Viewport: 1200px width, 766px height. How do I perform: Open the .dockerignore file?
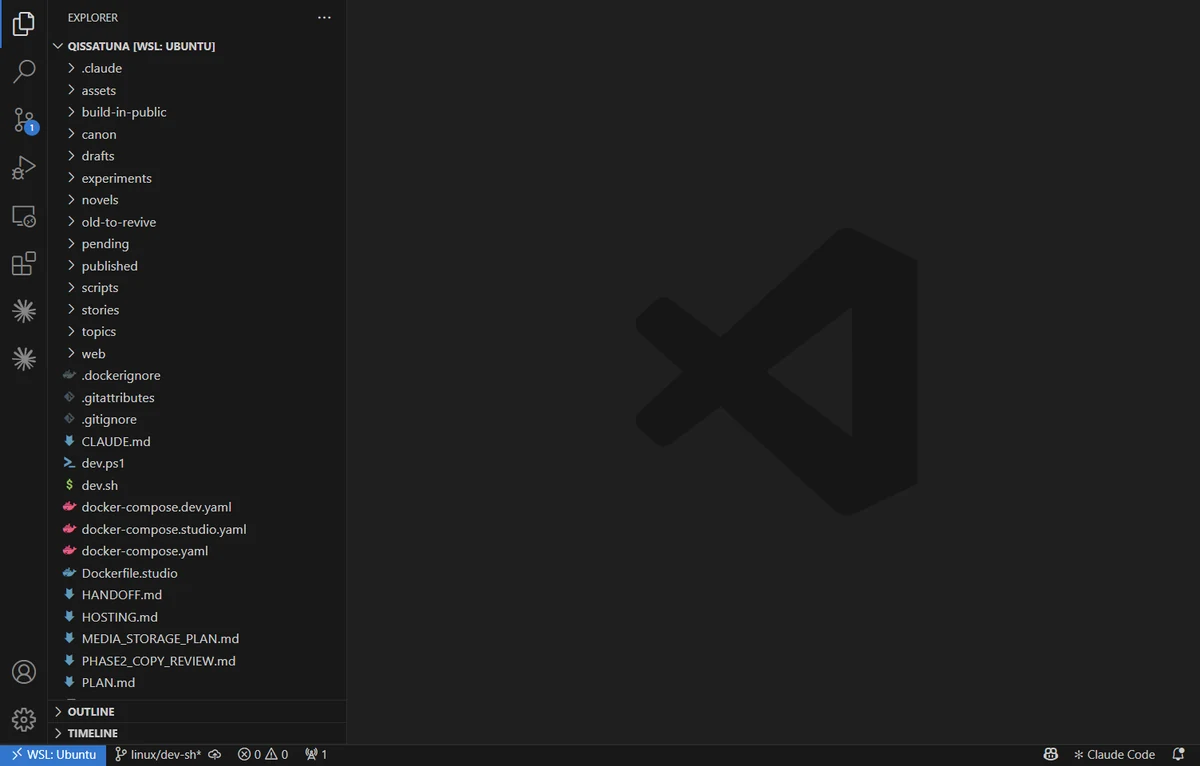pyautogui.click(x=197, y=376)
